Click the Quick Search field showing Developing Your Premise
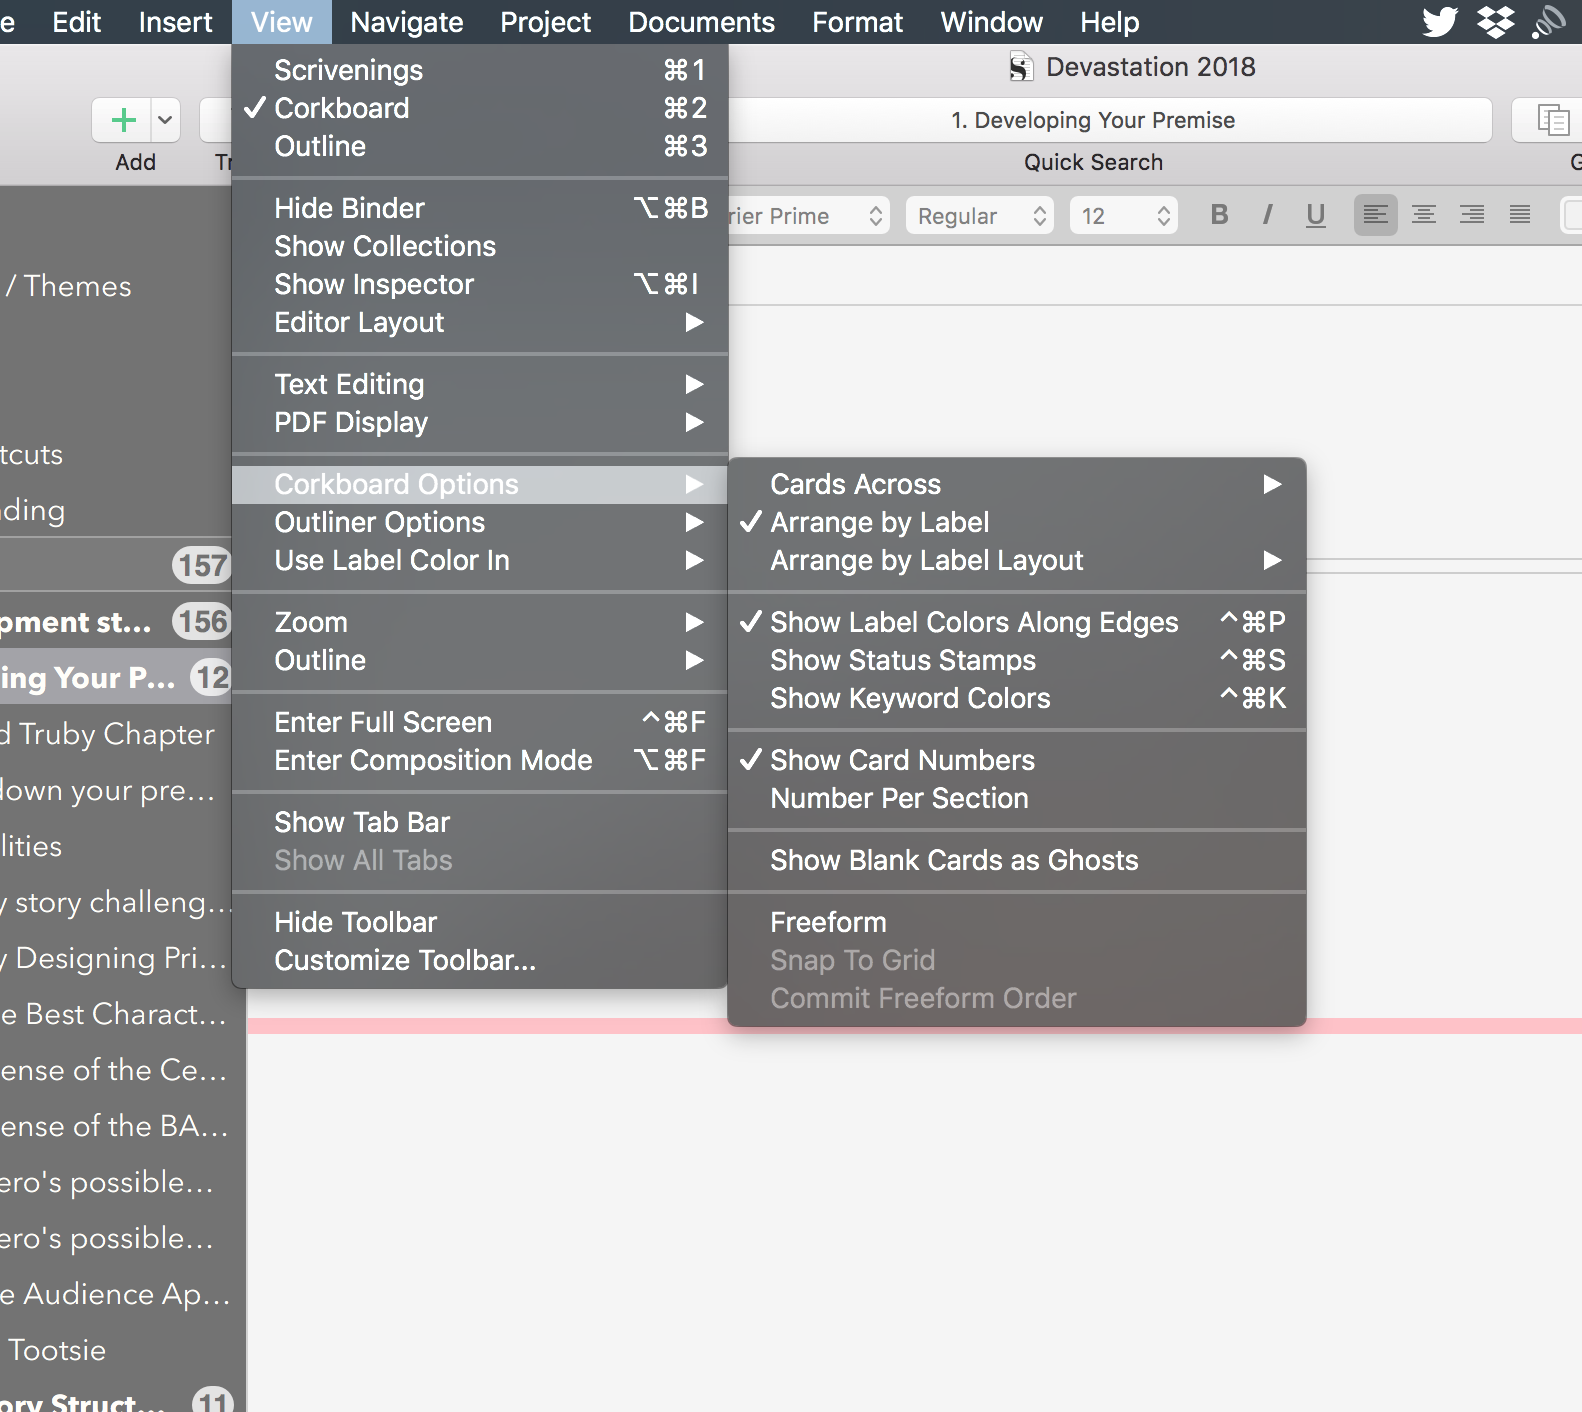The image size is (1582, 1412). [x=1093, y=120]
